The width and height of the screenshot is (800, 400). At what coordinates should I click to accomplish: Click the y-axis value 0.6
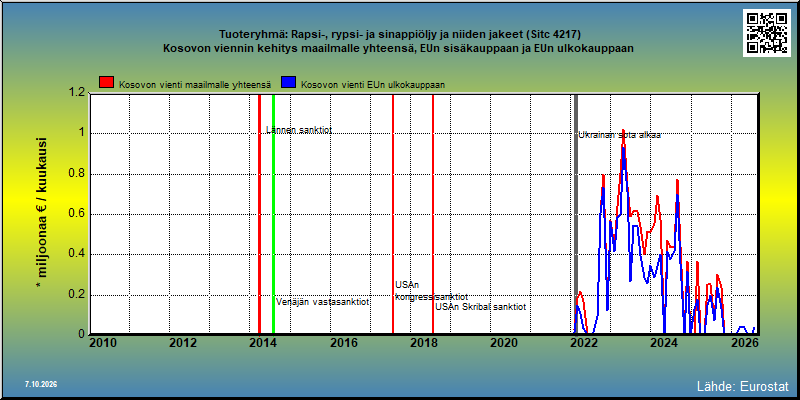[x=77, y=214]
